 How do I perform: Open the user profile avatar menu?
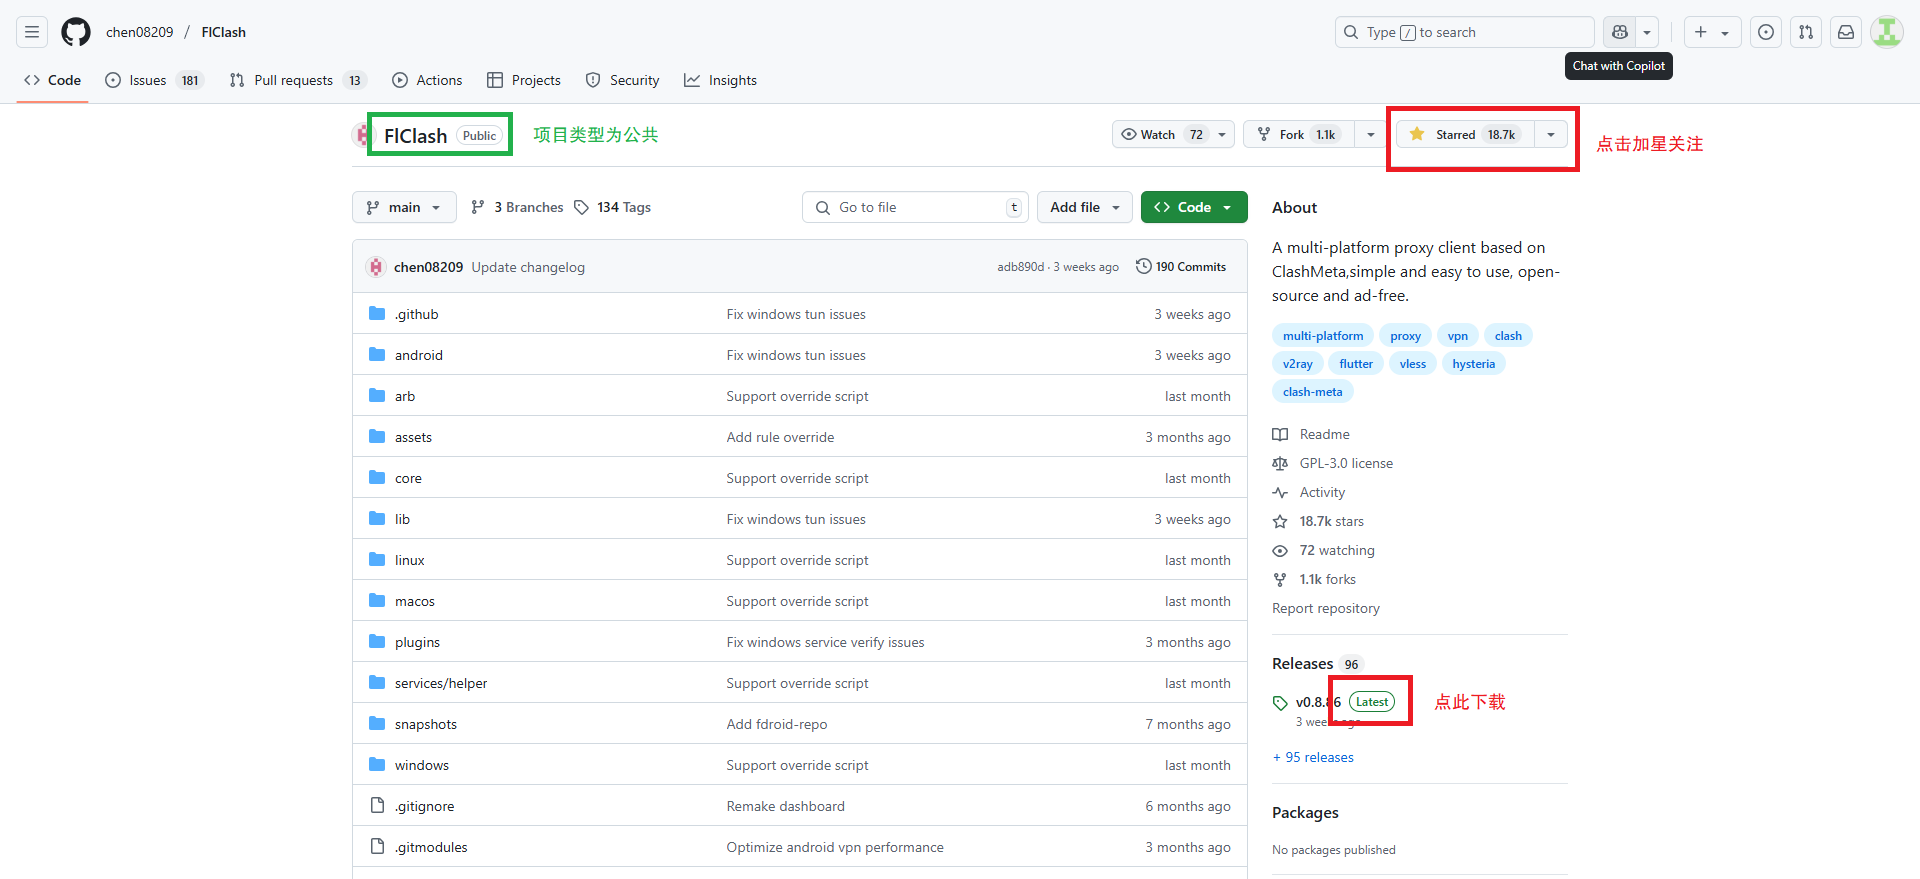[x=1886, y=32]
